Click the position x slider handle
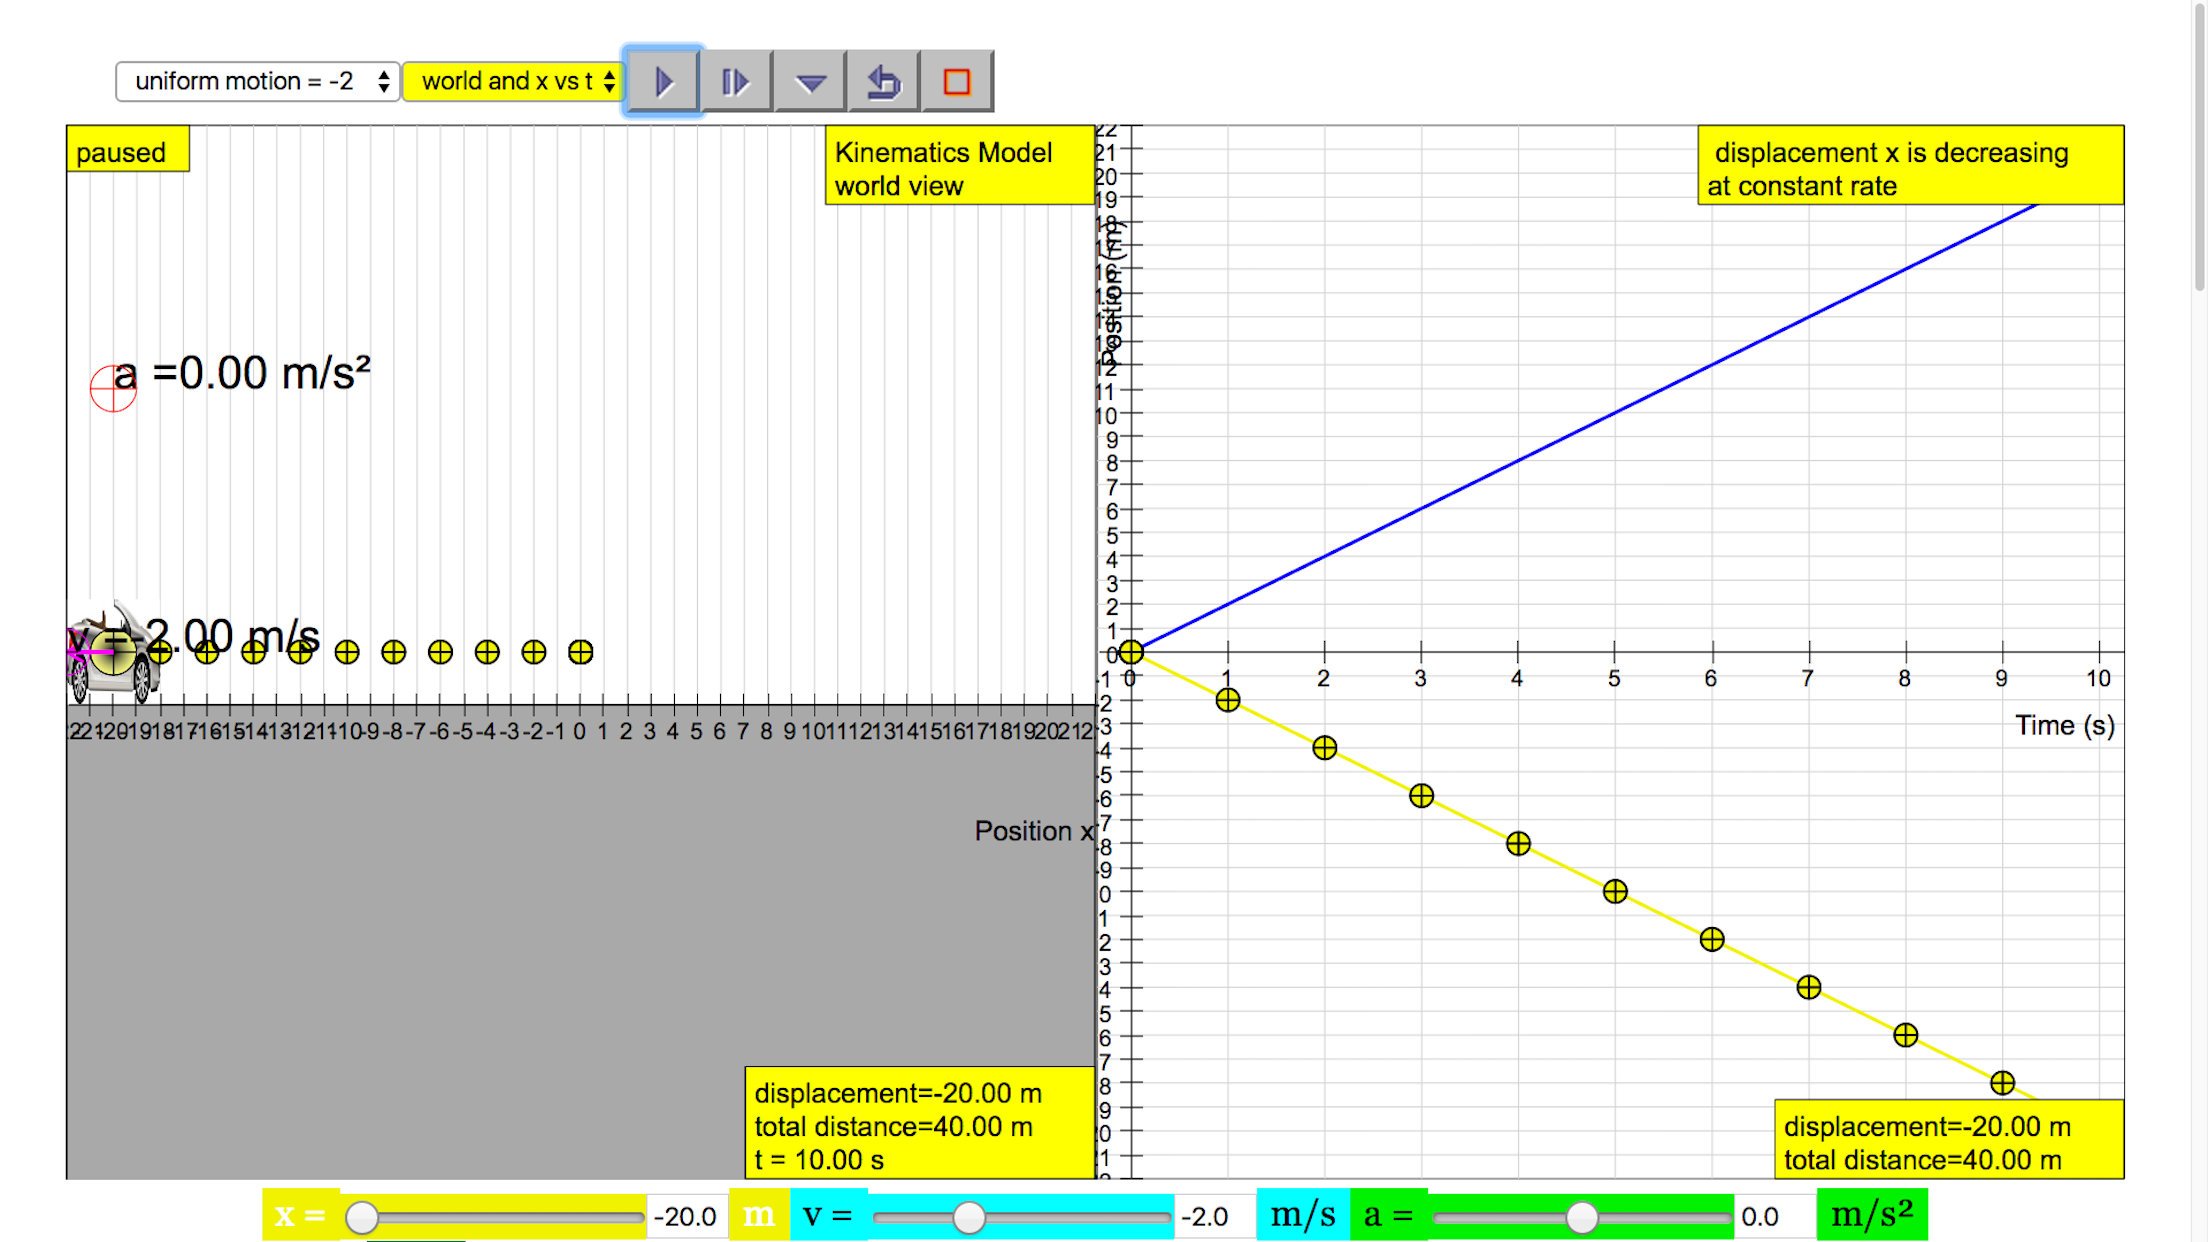 tap(361, 1217)
